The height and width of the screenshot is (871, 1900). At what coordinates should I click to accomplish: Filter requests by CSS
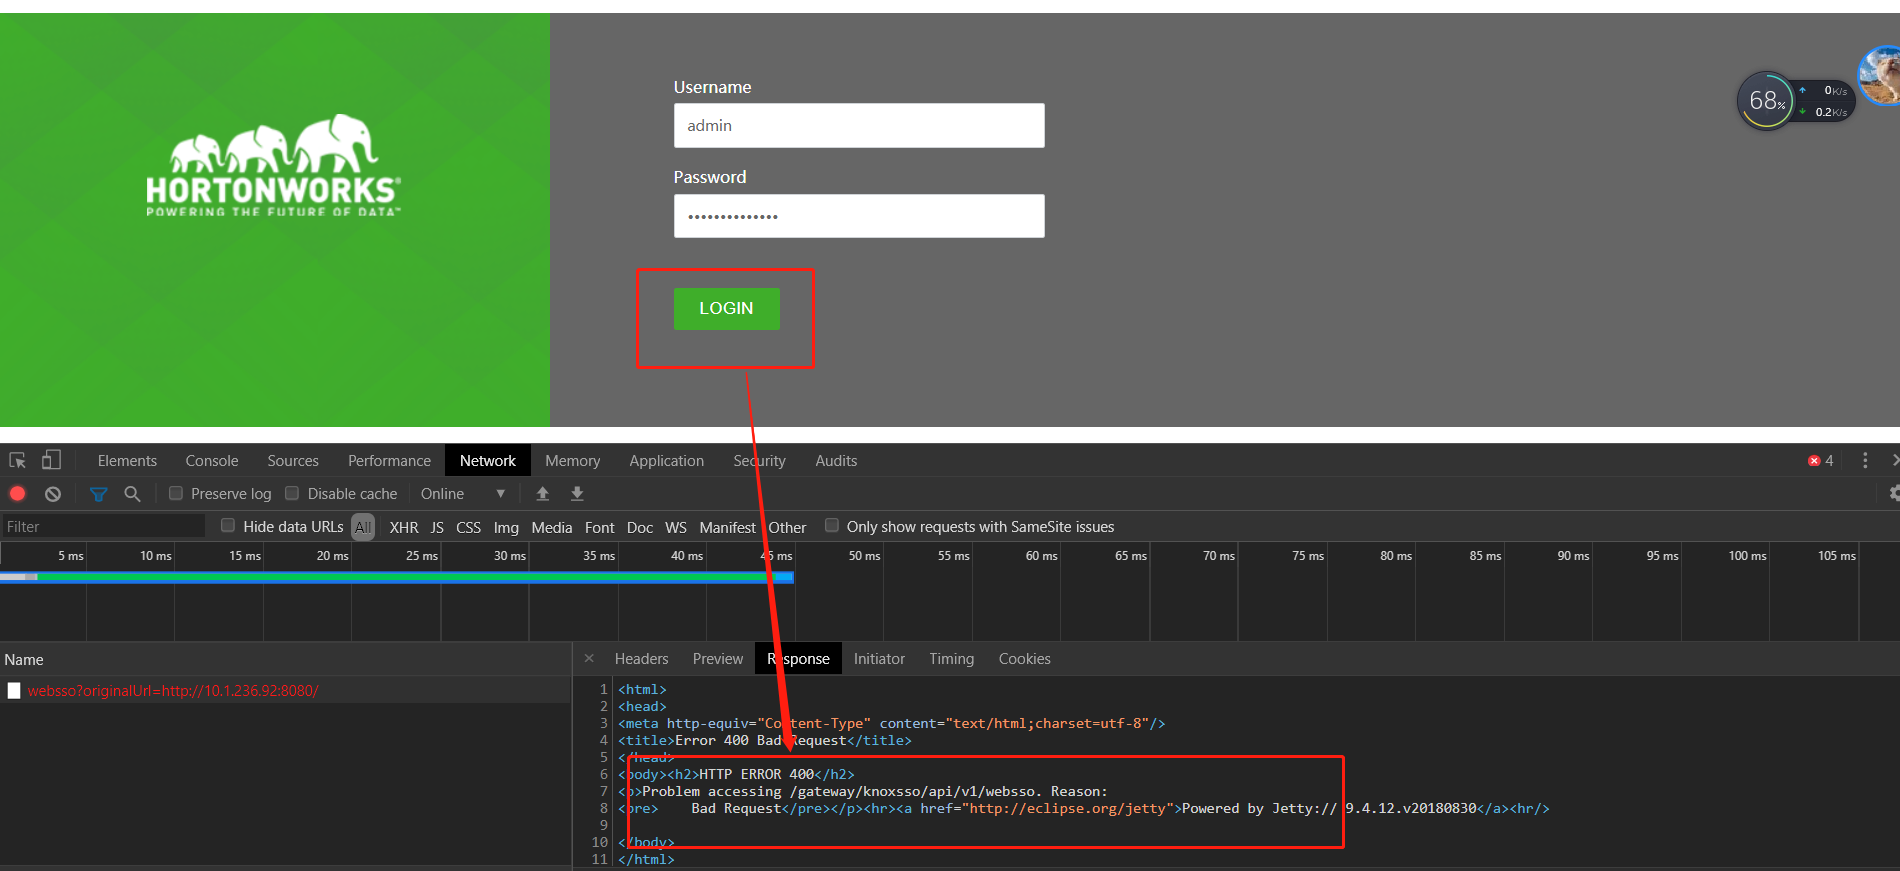468,527
